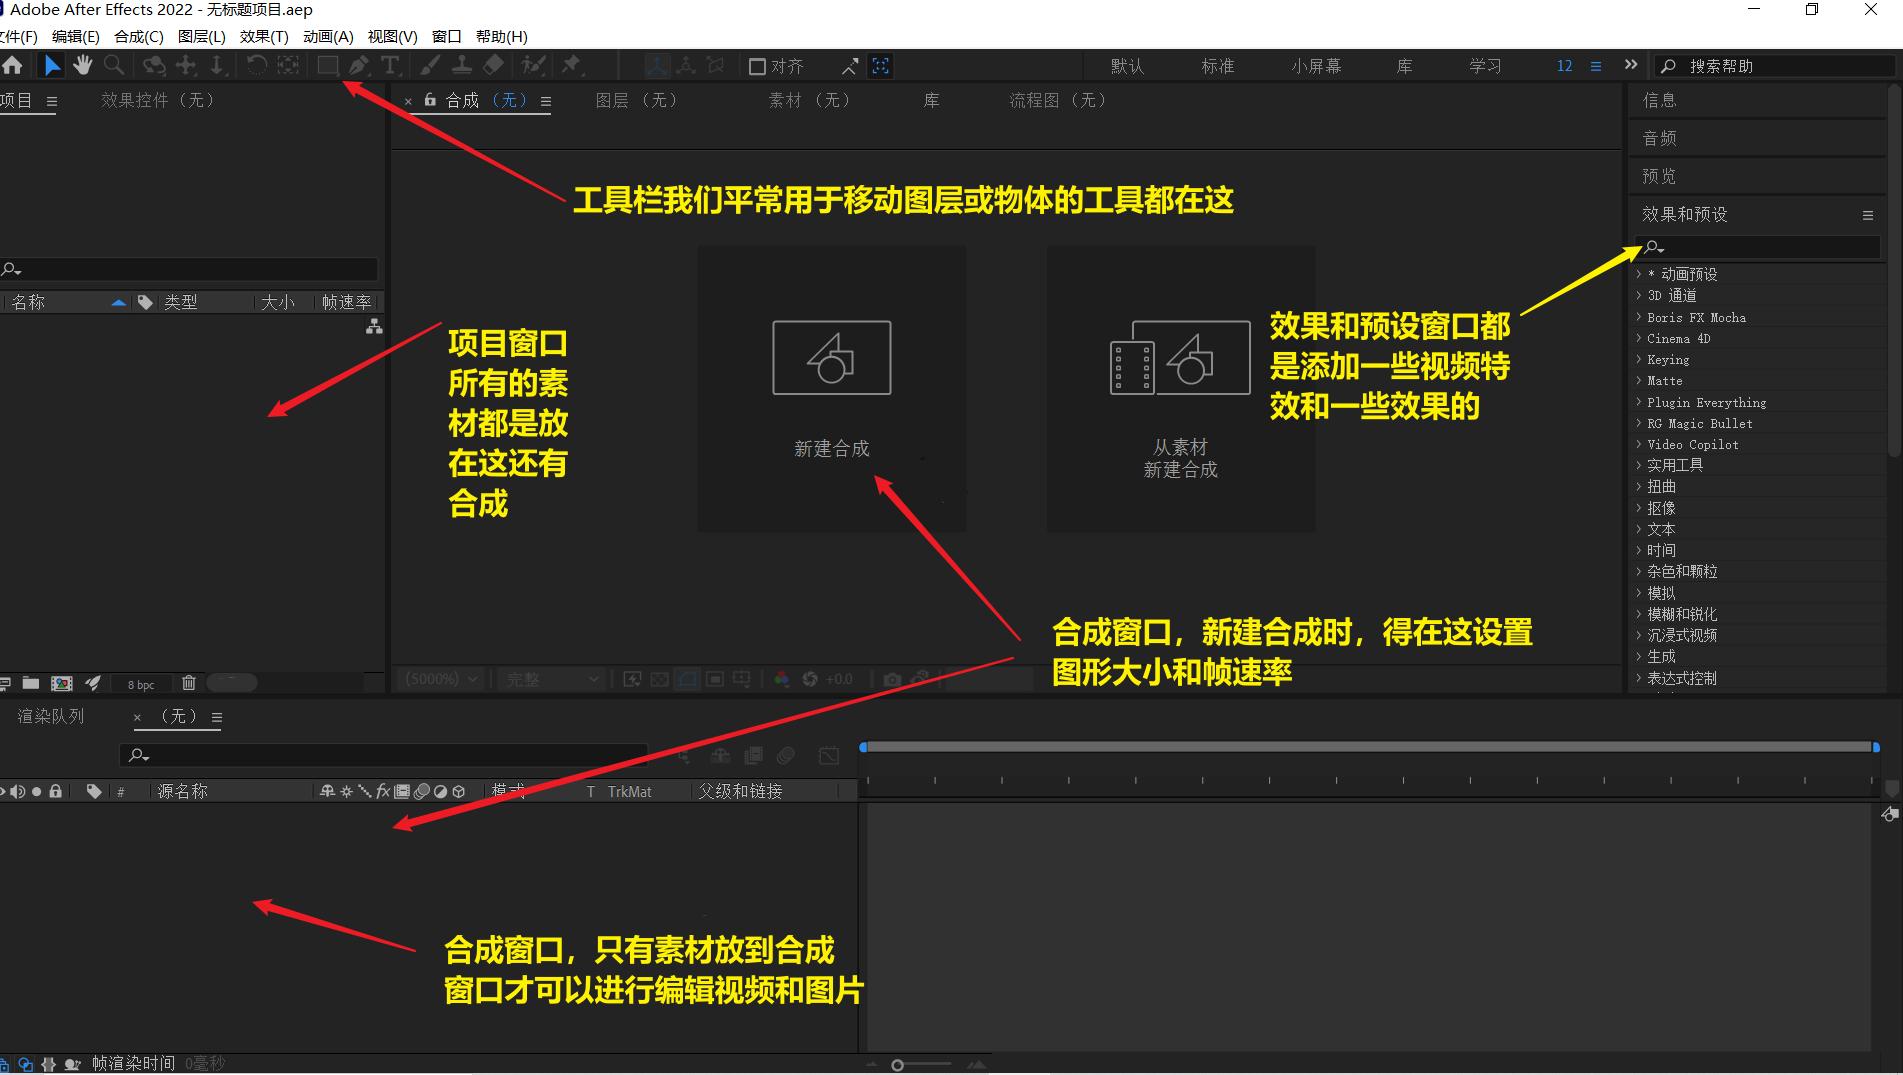Open the magnification ratio dropdown showing 5000%

pos(440,678)
